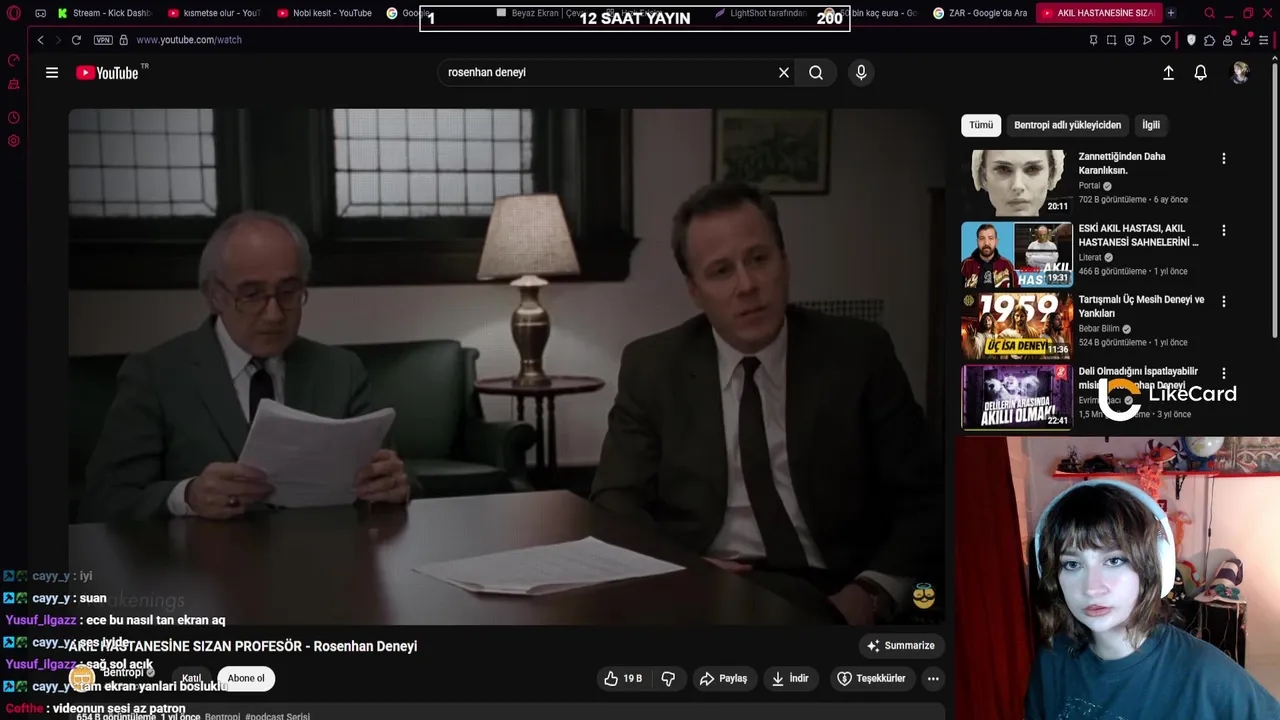This screenshot has width=1280, height=720.
Task: Reload the page with the refresh icon
Action: [76, 40]
